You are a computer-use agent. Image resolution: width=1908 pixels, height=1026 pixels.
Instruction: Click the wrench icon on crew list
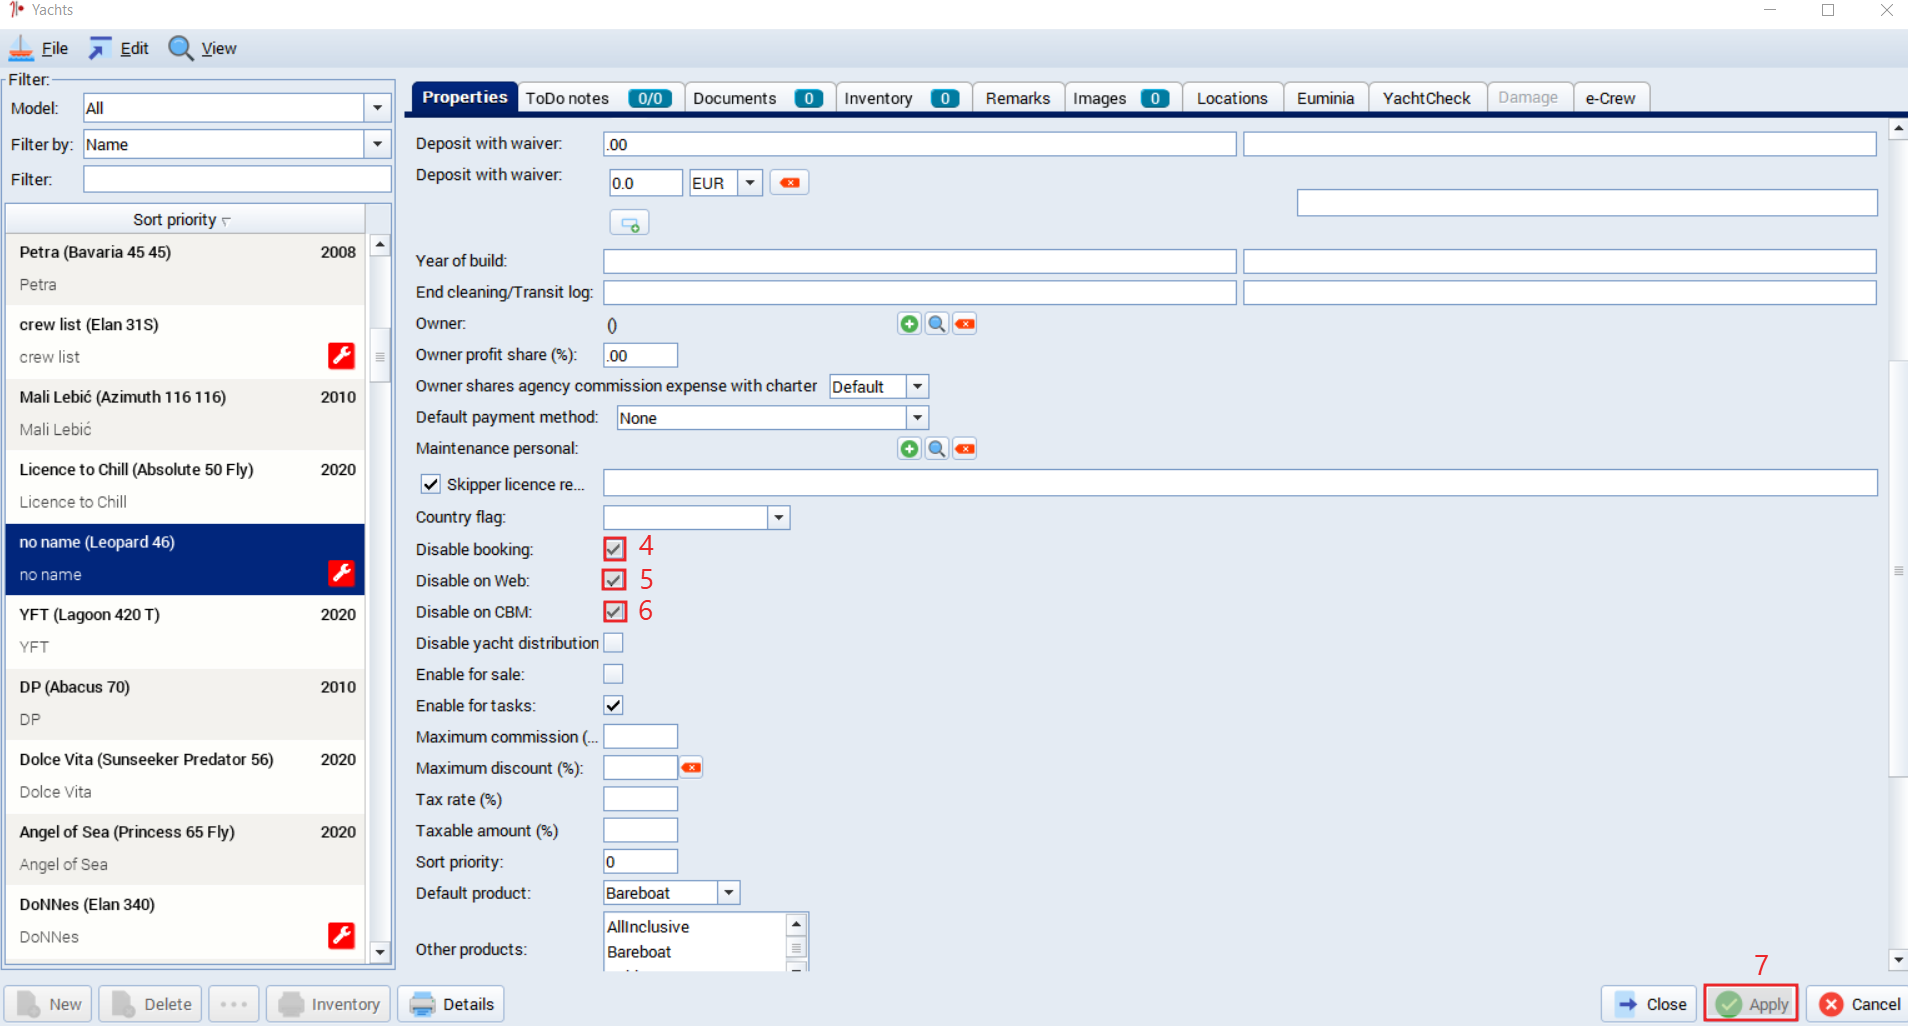tap(341, 356)
